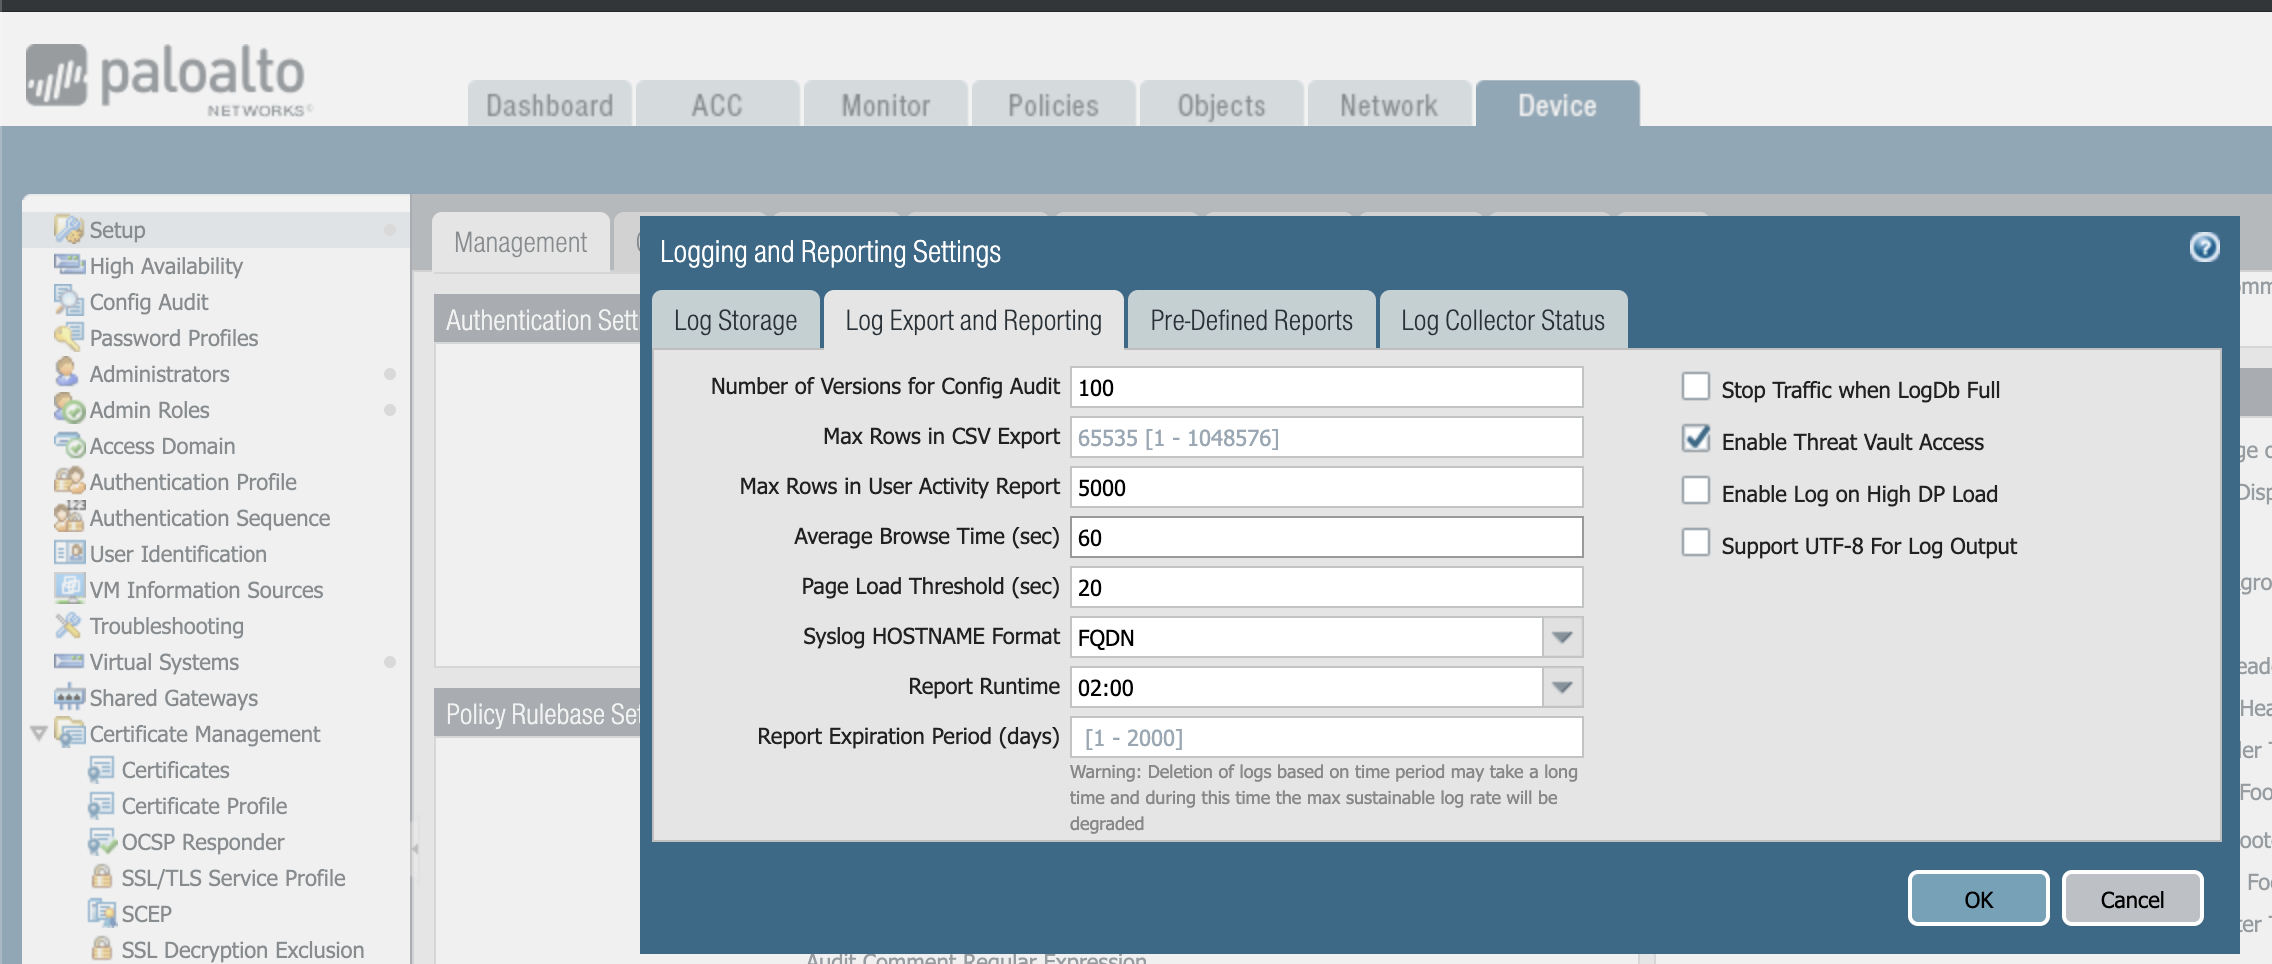
Task: Cancel the Logging and Reporting dialog
Action: point(2131,899)
